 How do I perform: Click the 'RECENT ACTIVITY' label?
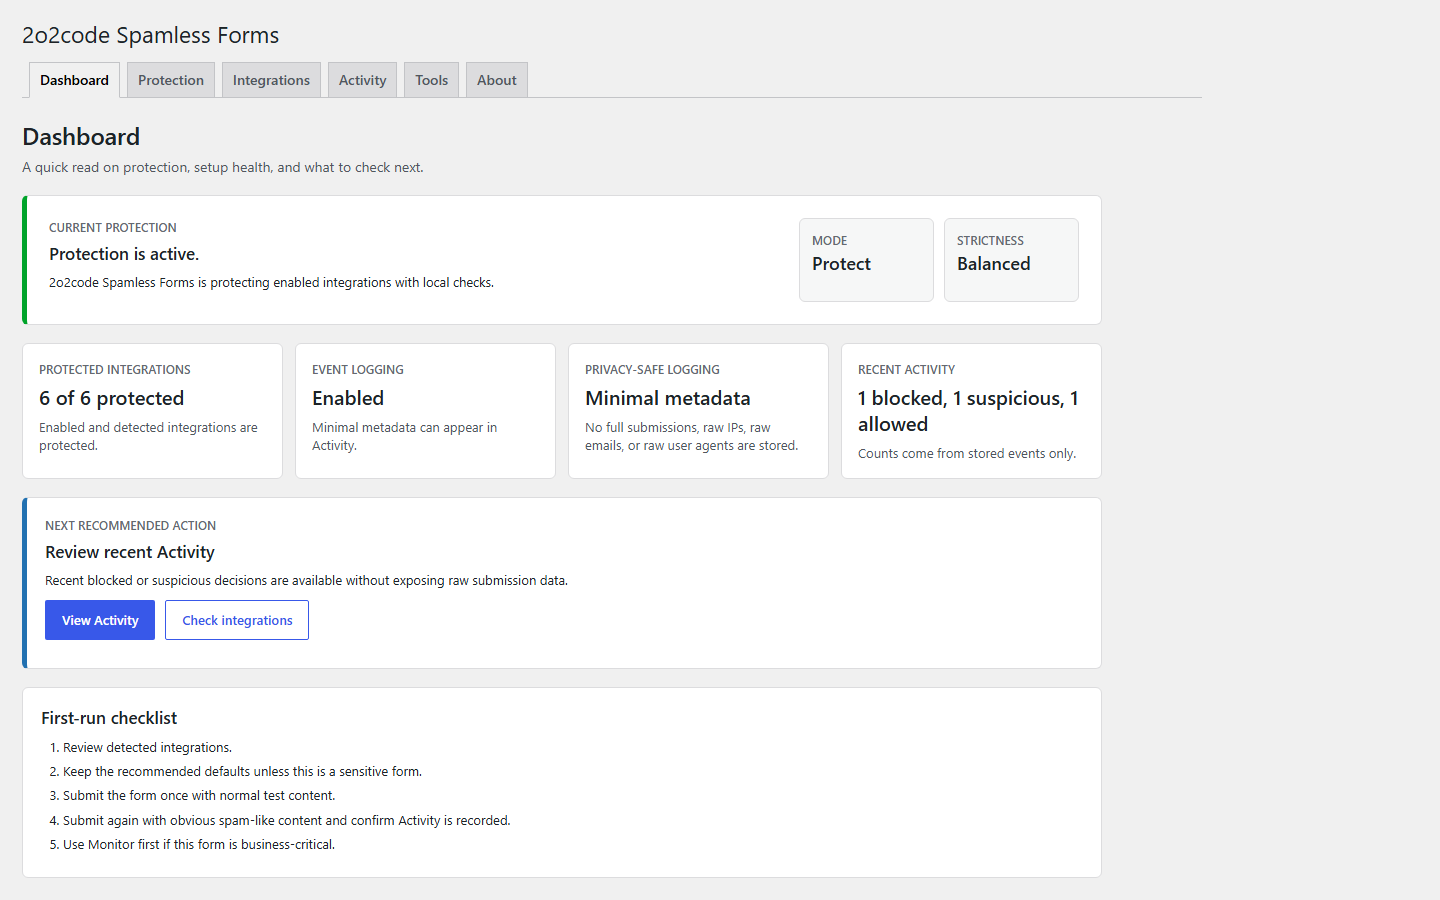click(x=906, y=370)
